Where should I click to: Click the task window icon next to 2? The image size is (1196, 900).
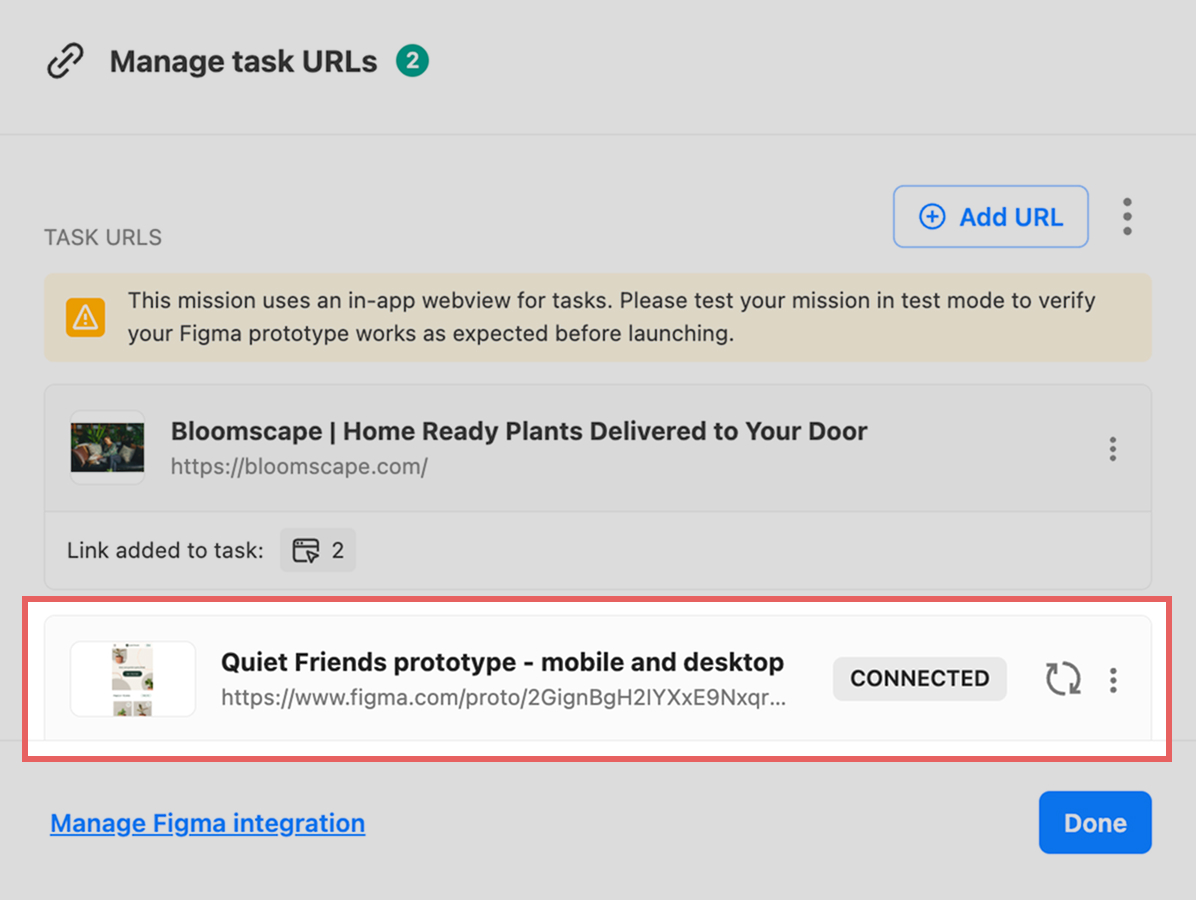point(307,550)
